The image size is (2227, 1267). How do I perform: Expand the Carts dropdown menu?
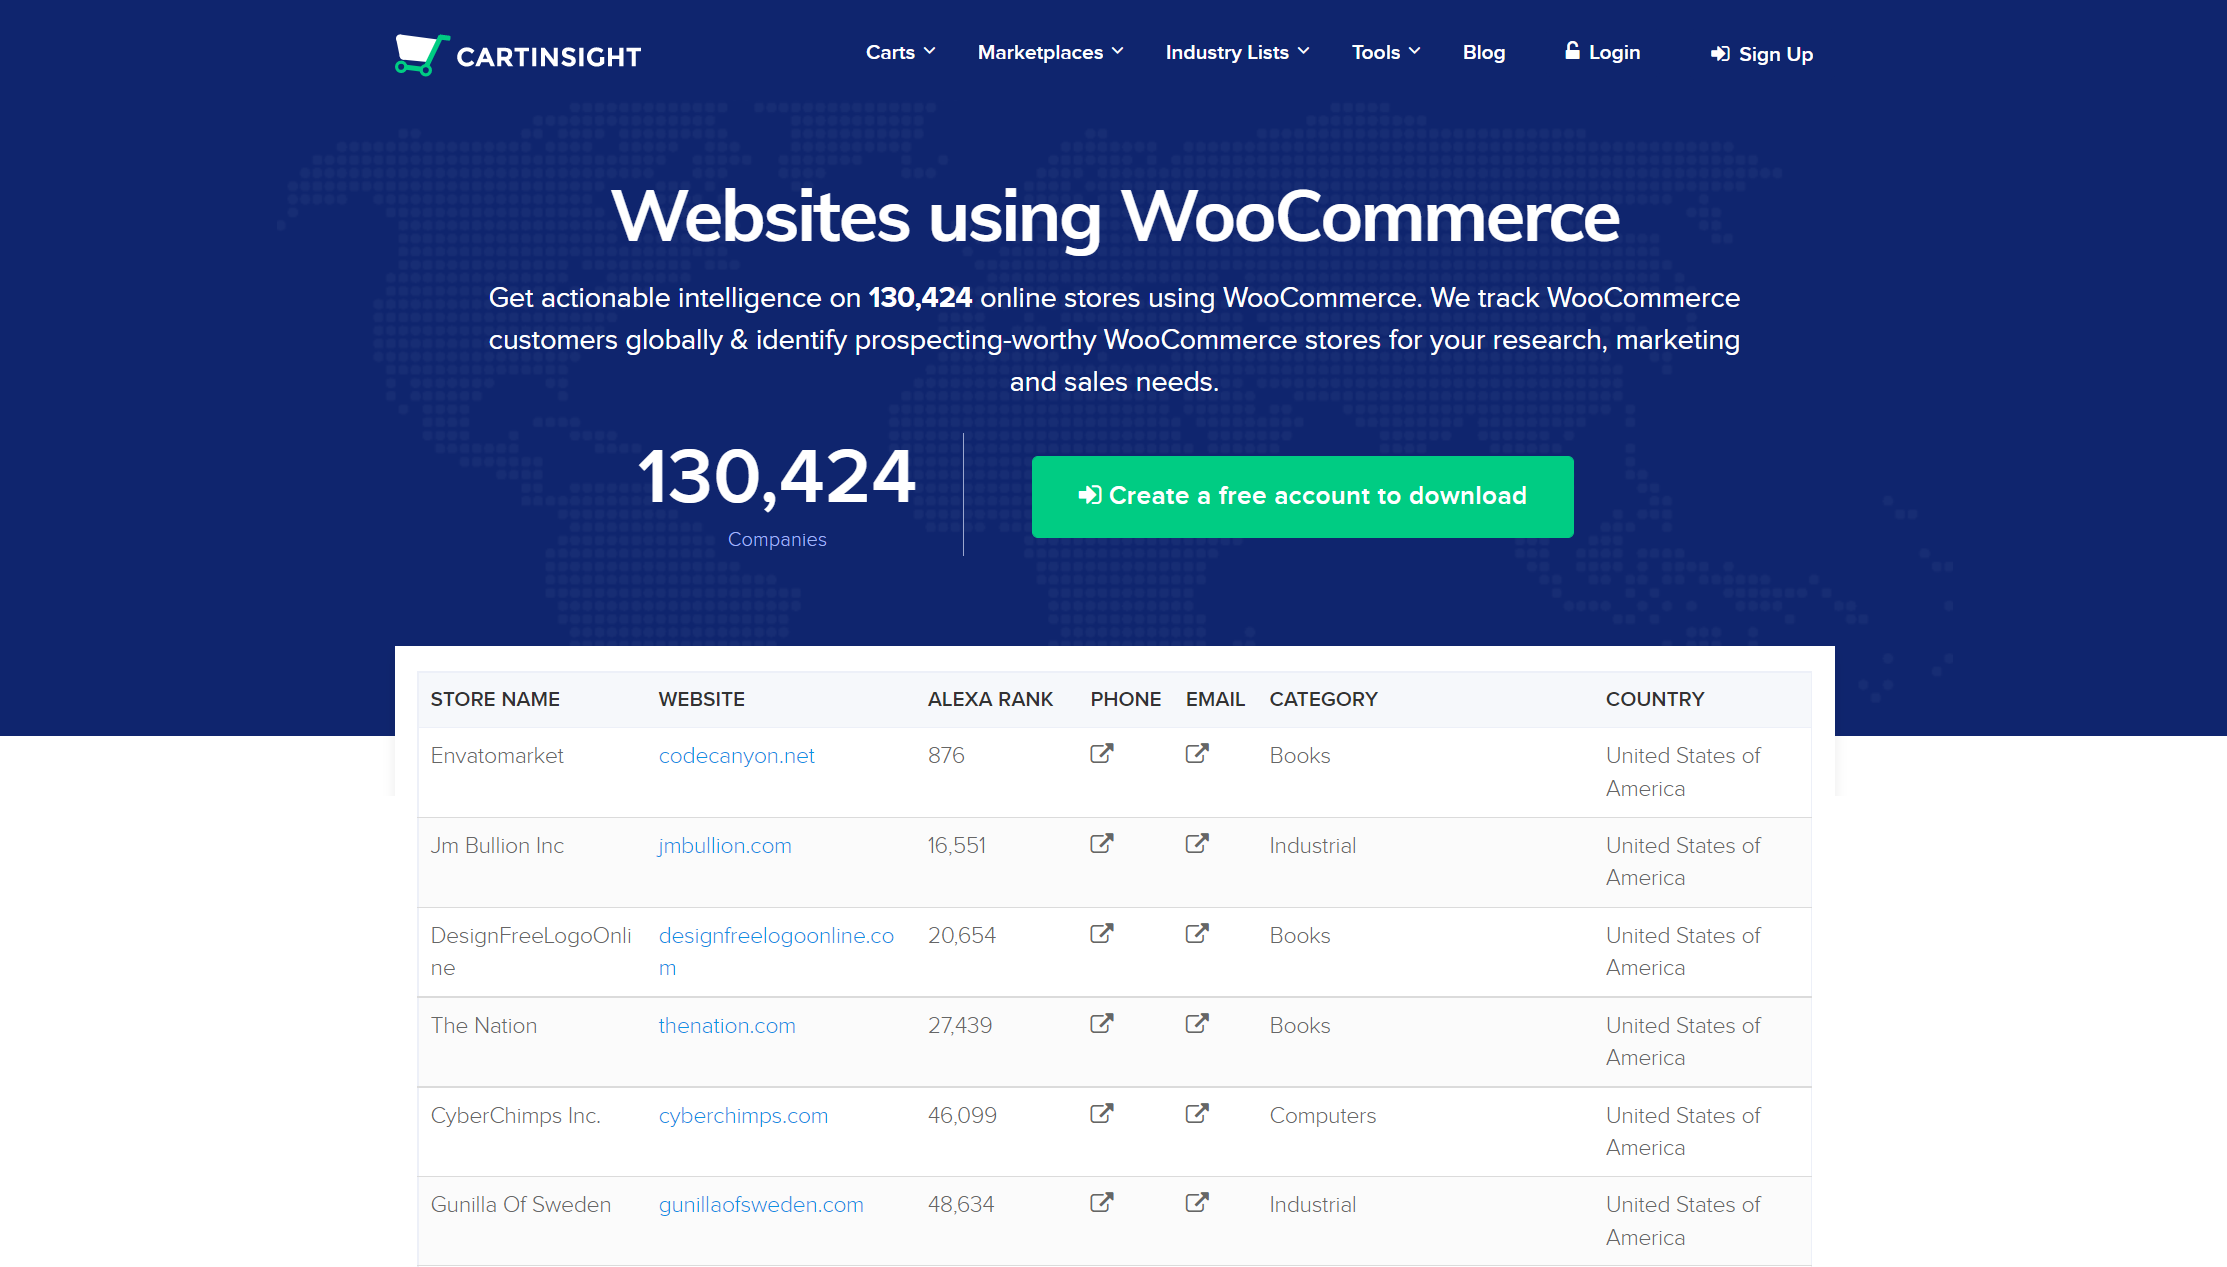click(x=900, y=52)
